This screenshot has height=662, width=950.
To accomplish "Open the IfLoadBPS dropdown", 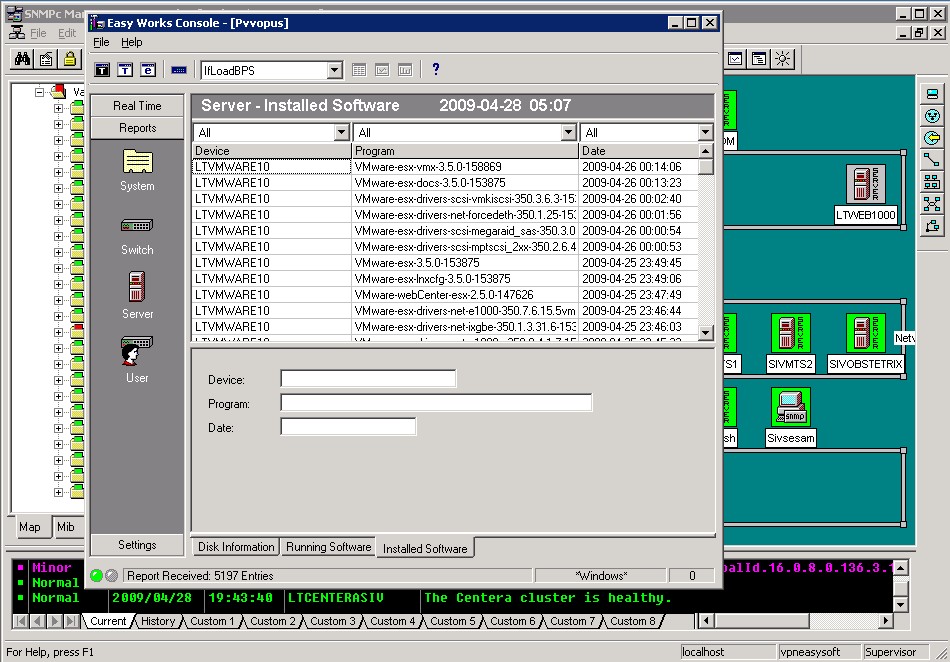I will [335, 70].
